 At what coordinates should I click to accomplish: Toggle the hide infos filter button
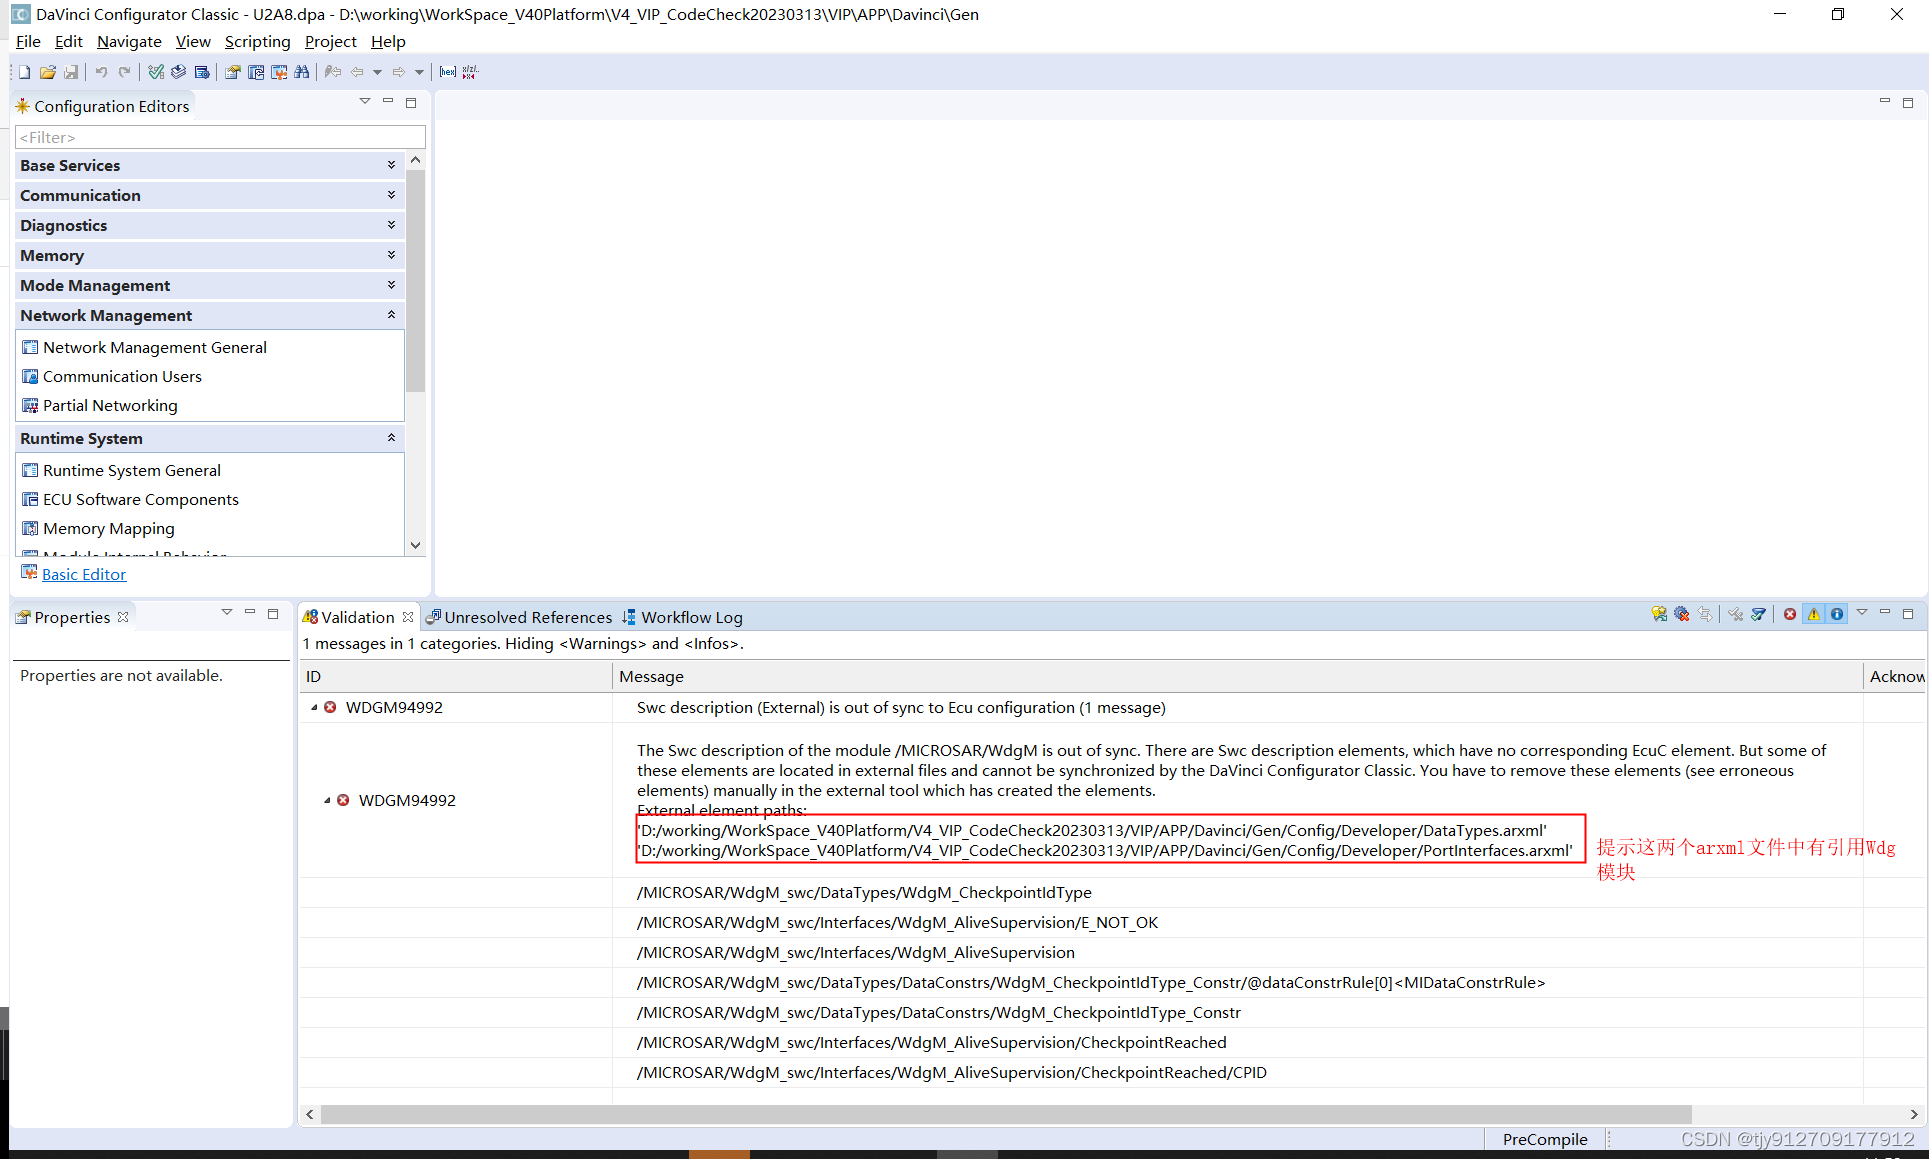click(1837, 614)
